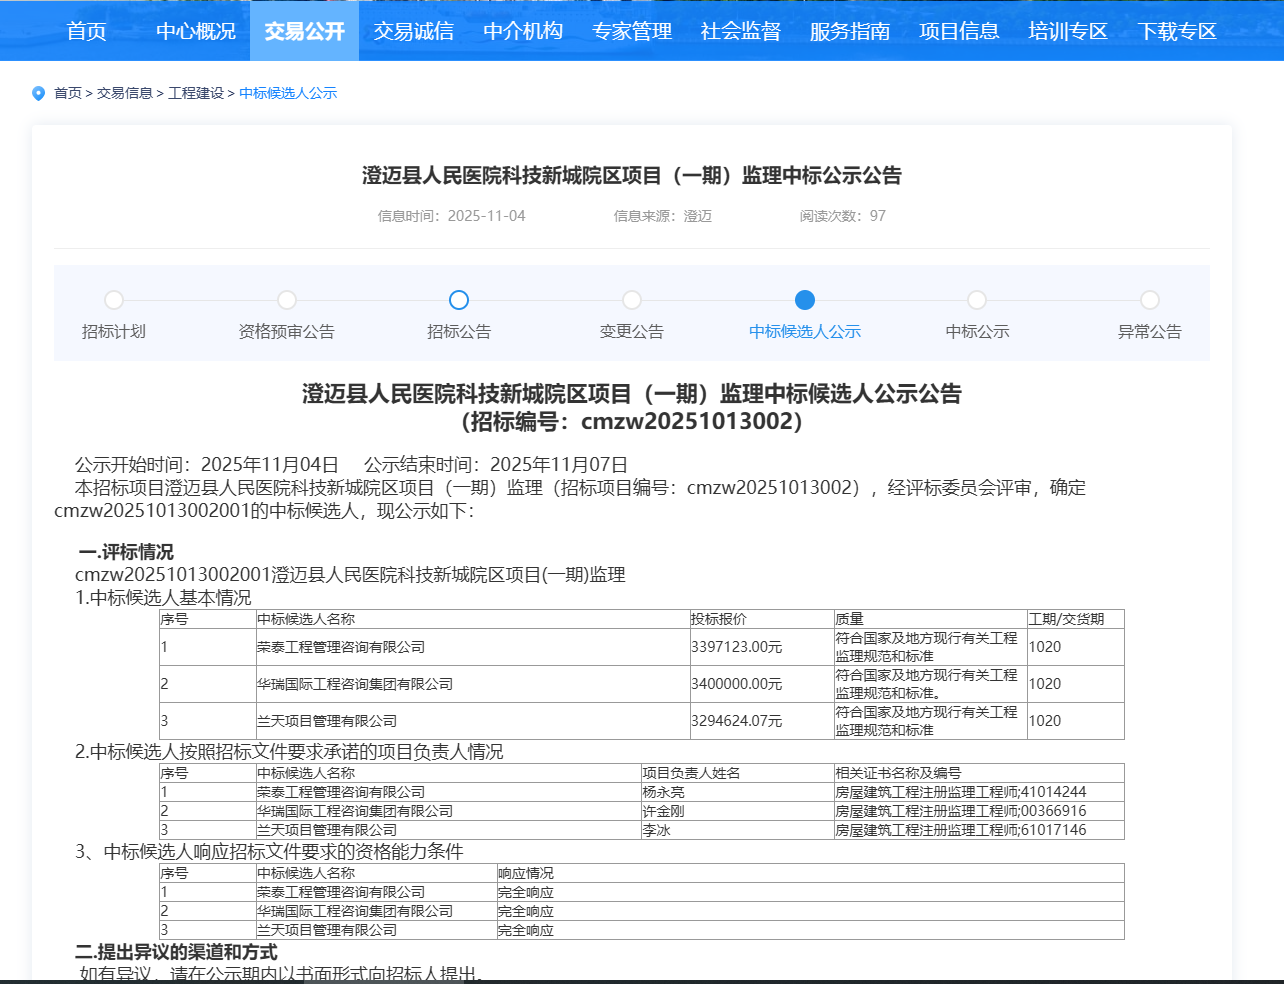Click the 首页 breadcrumb link
The height and width of the screenshot is (984, 1284).
(x=68, y=93)
